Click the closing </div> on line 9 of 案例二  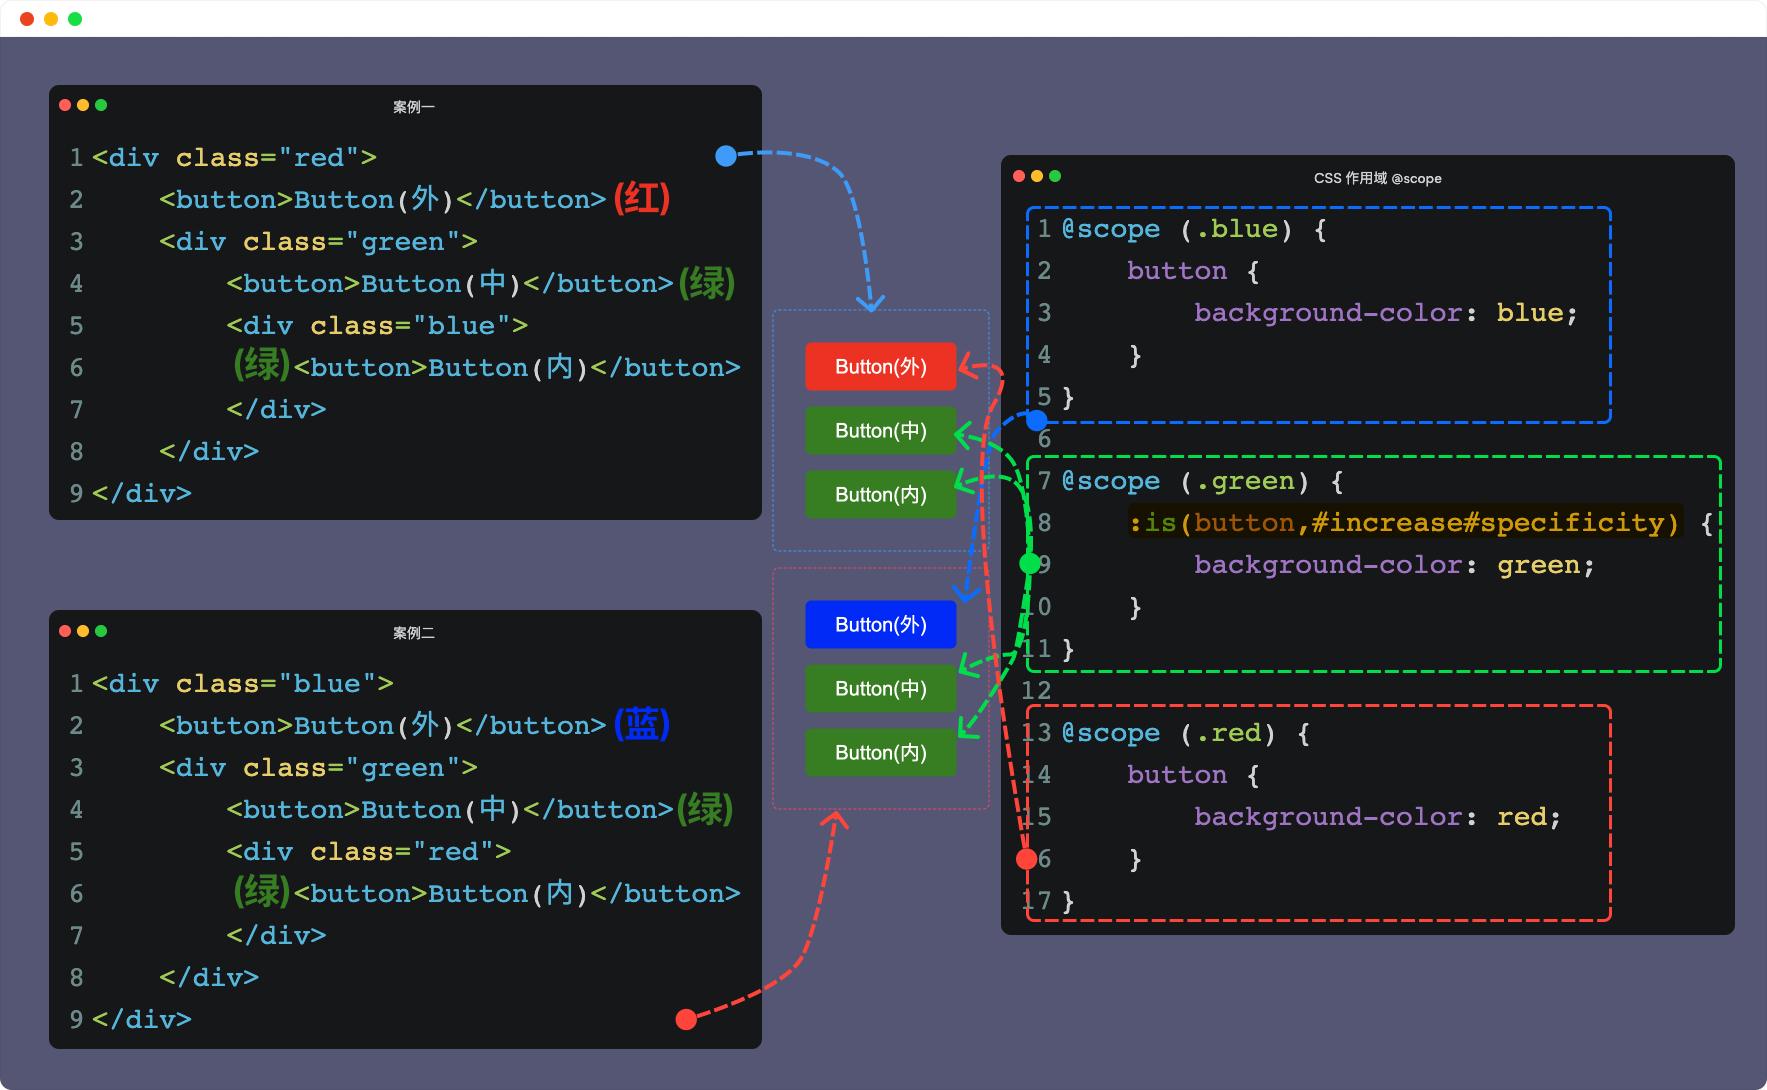click(142, 1020)
